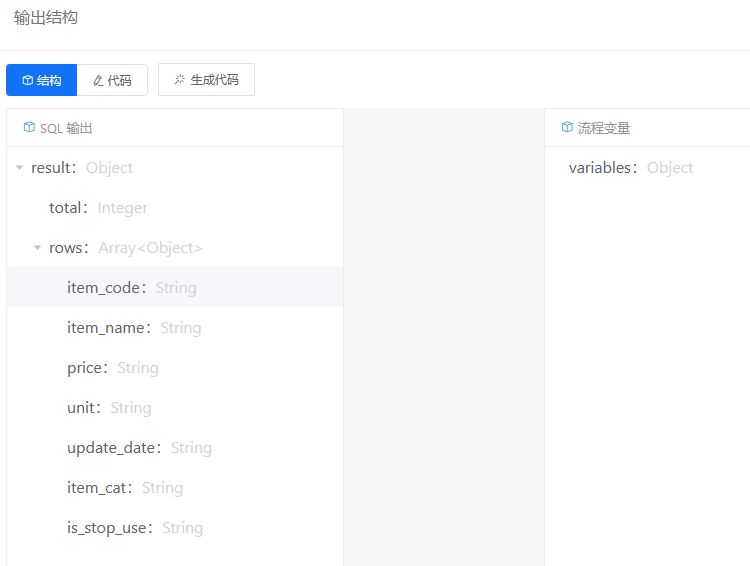The height and width of the screenshot is (566, 750).
Task: Select the is_stop_use String field
Action: [135, 528]
